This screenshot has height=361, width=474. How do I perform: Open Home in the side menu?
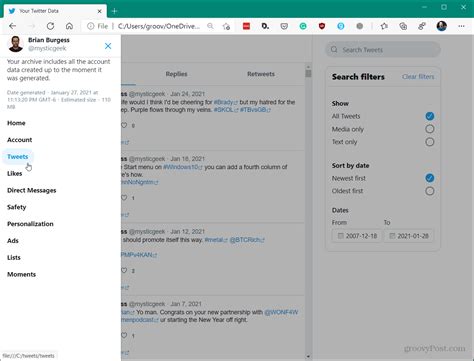click(16, 123)
